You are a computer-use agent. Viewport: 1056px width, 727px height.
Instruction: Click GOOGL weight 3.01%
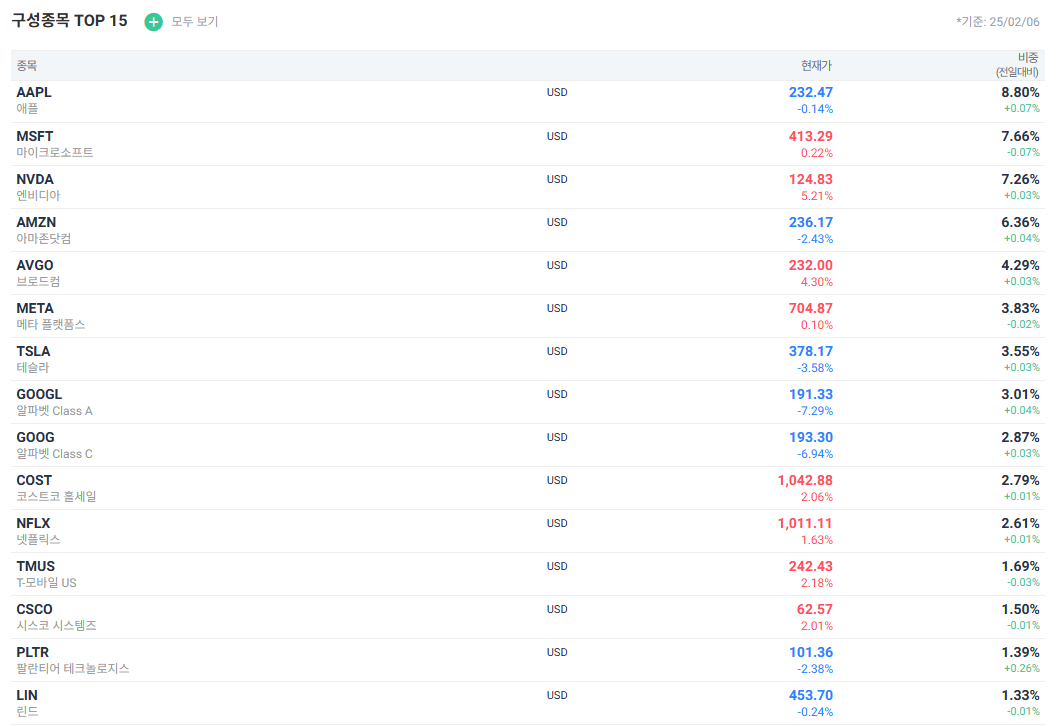point(1020,394)
